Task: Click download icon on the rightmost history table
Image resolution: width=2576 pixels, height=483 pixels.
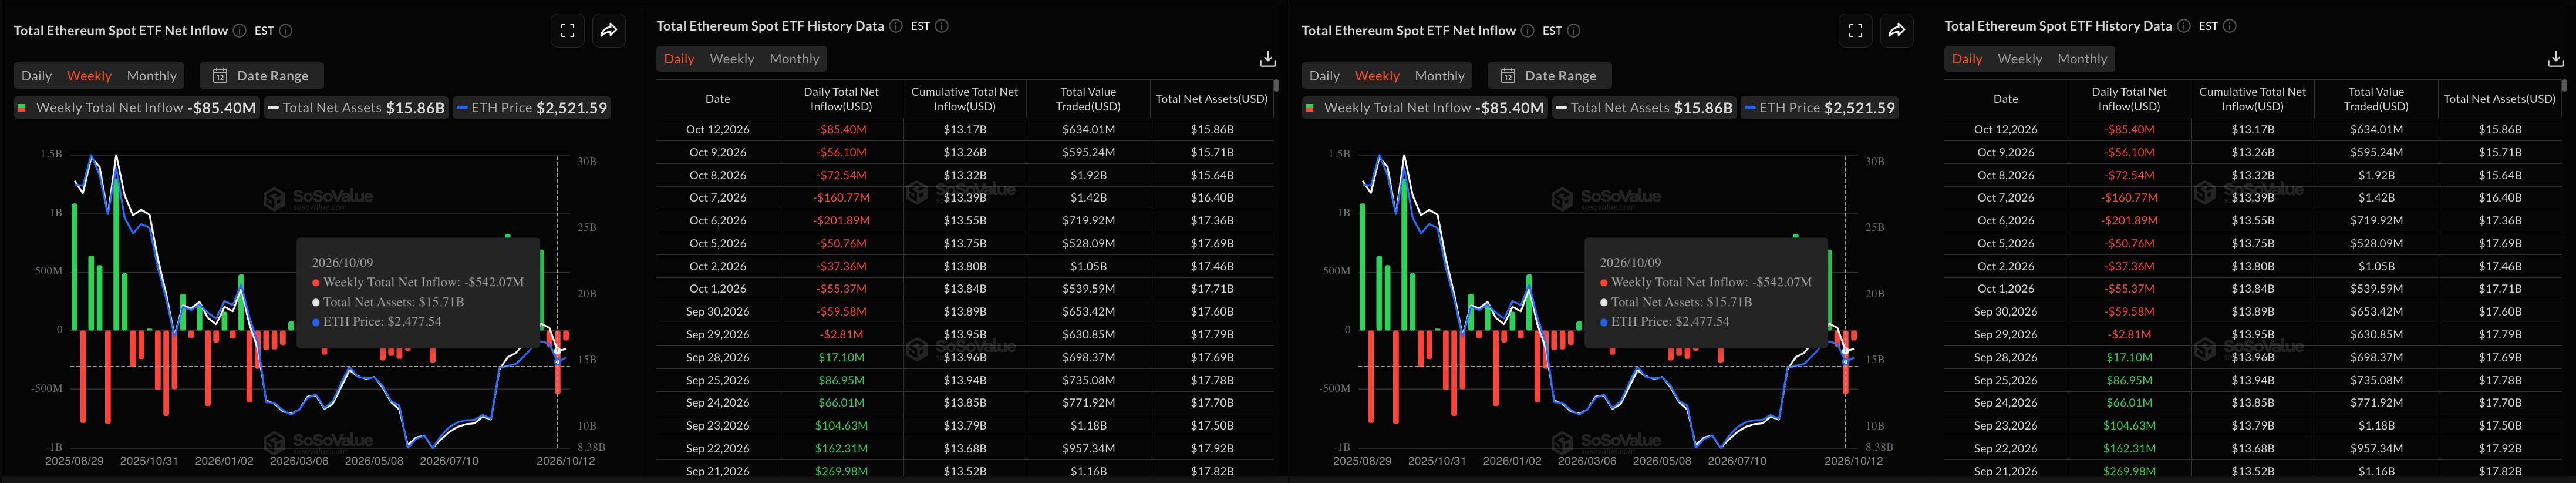Action: click(2555, 59)
